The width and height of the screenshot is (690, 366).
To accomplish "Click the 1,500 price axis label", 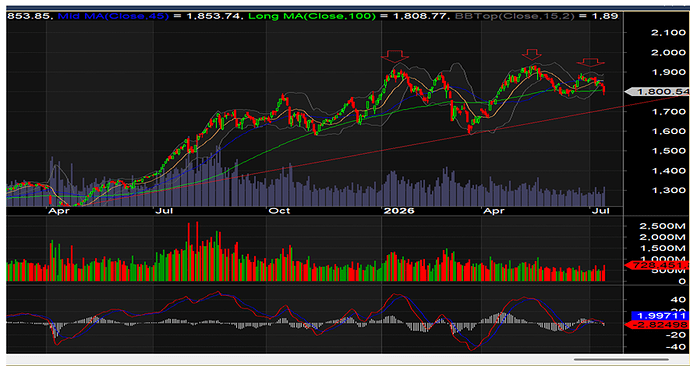I will click(x=668, y=151).
